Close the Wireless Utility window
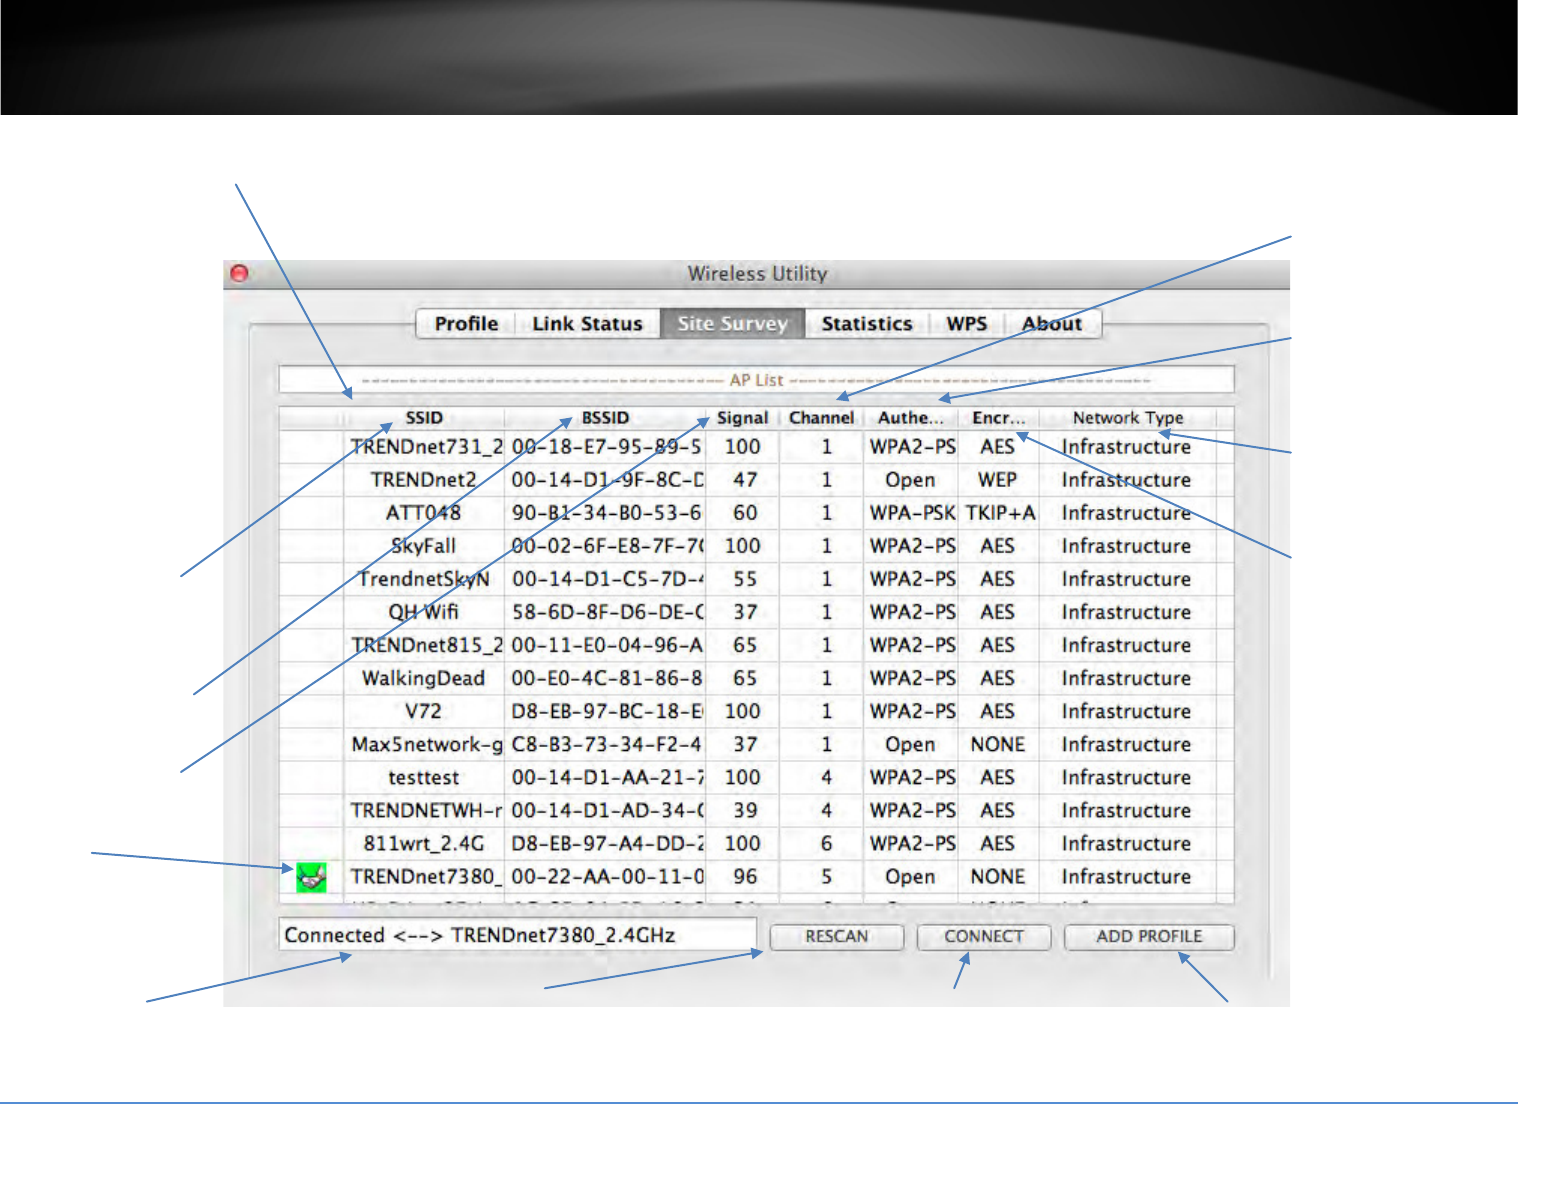 (239, 273)
